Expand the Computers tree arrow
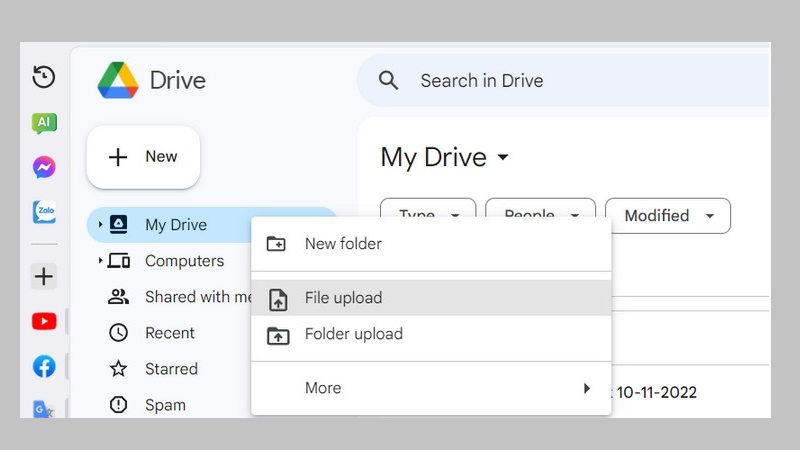This screenshot has height=450, width=800. pyautogui.click(x=100, y=261)
